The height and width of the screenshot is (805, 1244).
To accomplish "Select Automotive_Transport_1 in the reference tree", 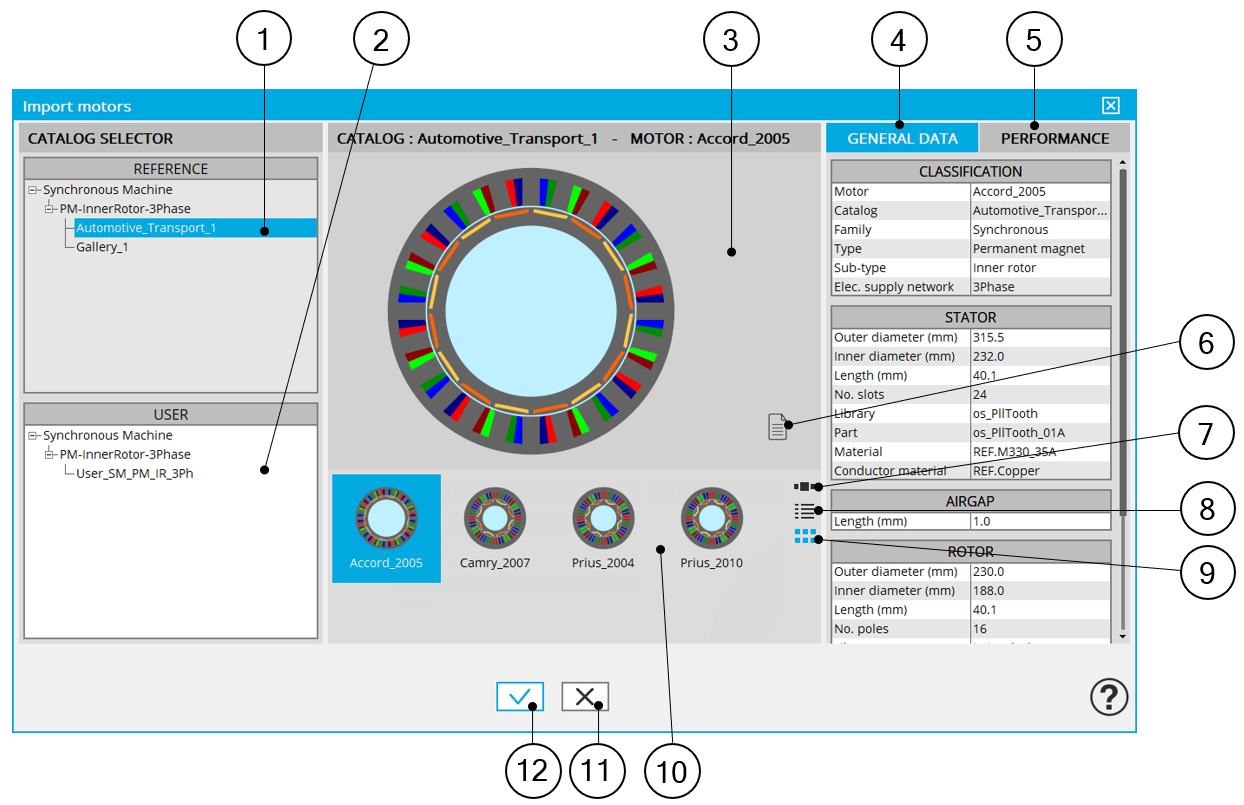I will pyautogui.click(x=146, y=228).
